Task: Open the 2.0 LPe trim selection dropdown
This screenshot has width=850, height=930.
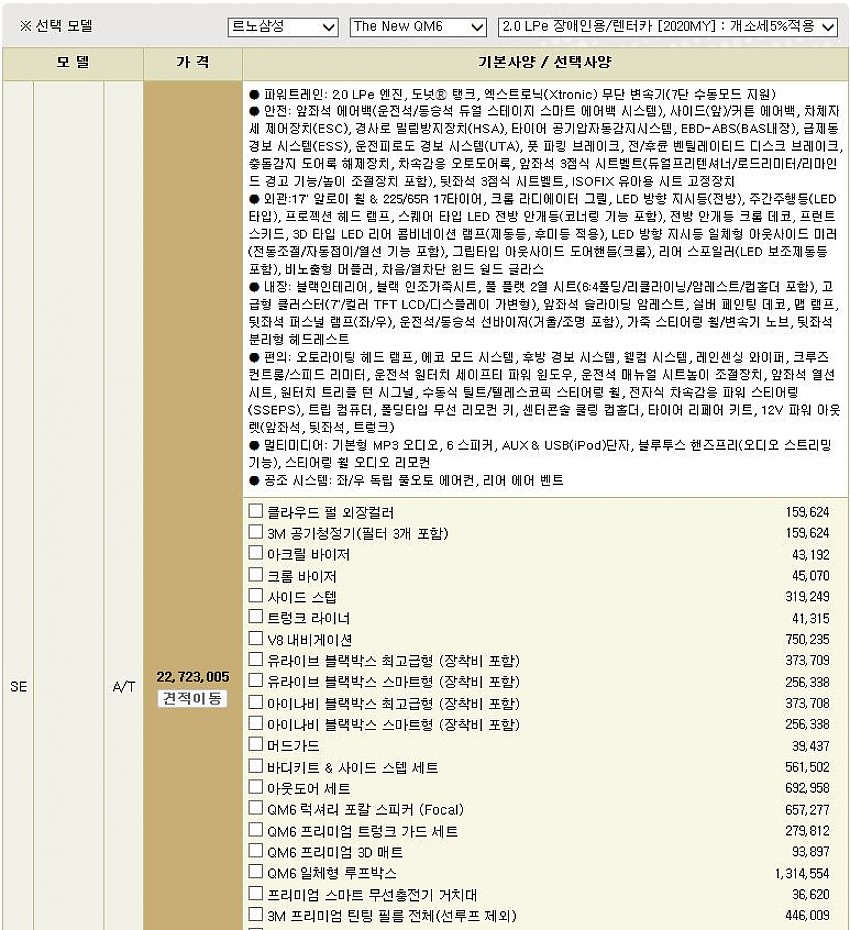Action: (x=666, y=26)
